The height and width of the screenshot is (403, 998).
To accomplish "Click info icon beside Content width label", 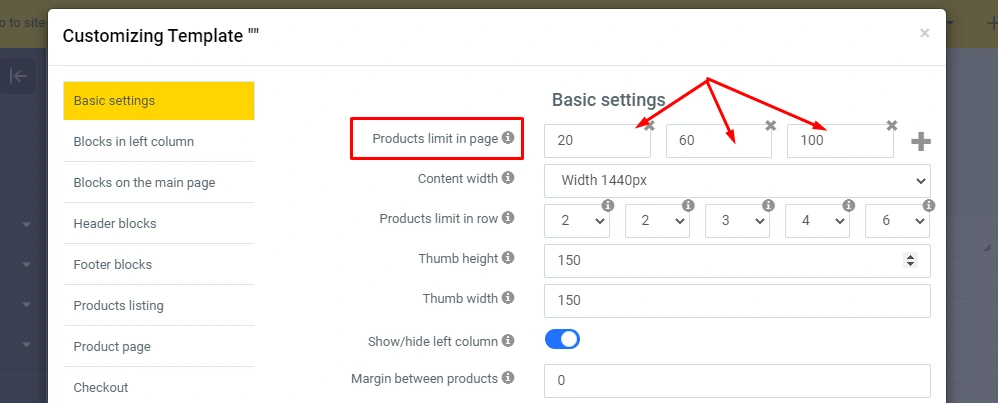I will (508, 178).
